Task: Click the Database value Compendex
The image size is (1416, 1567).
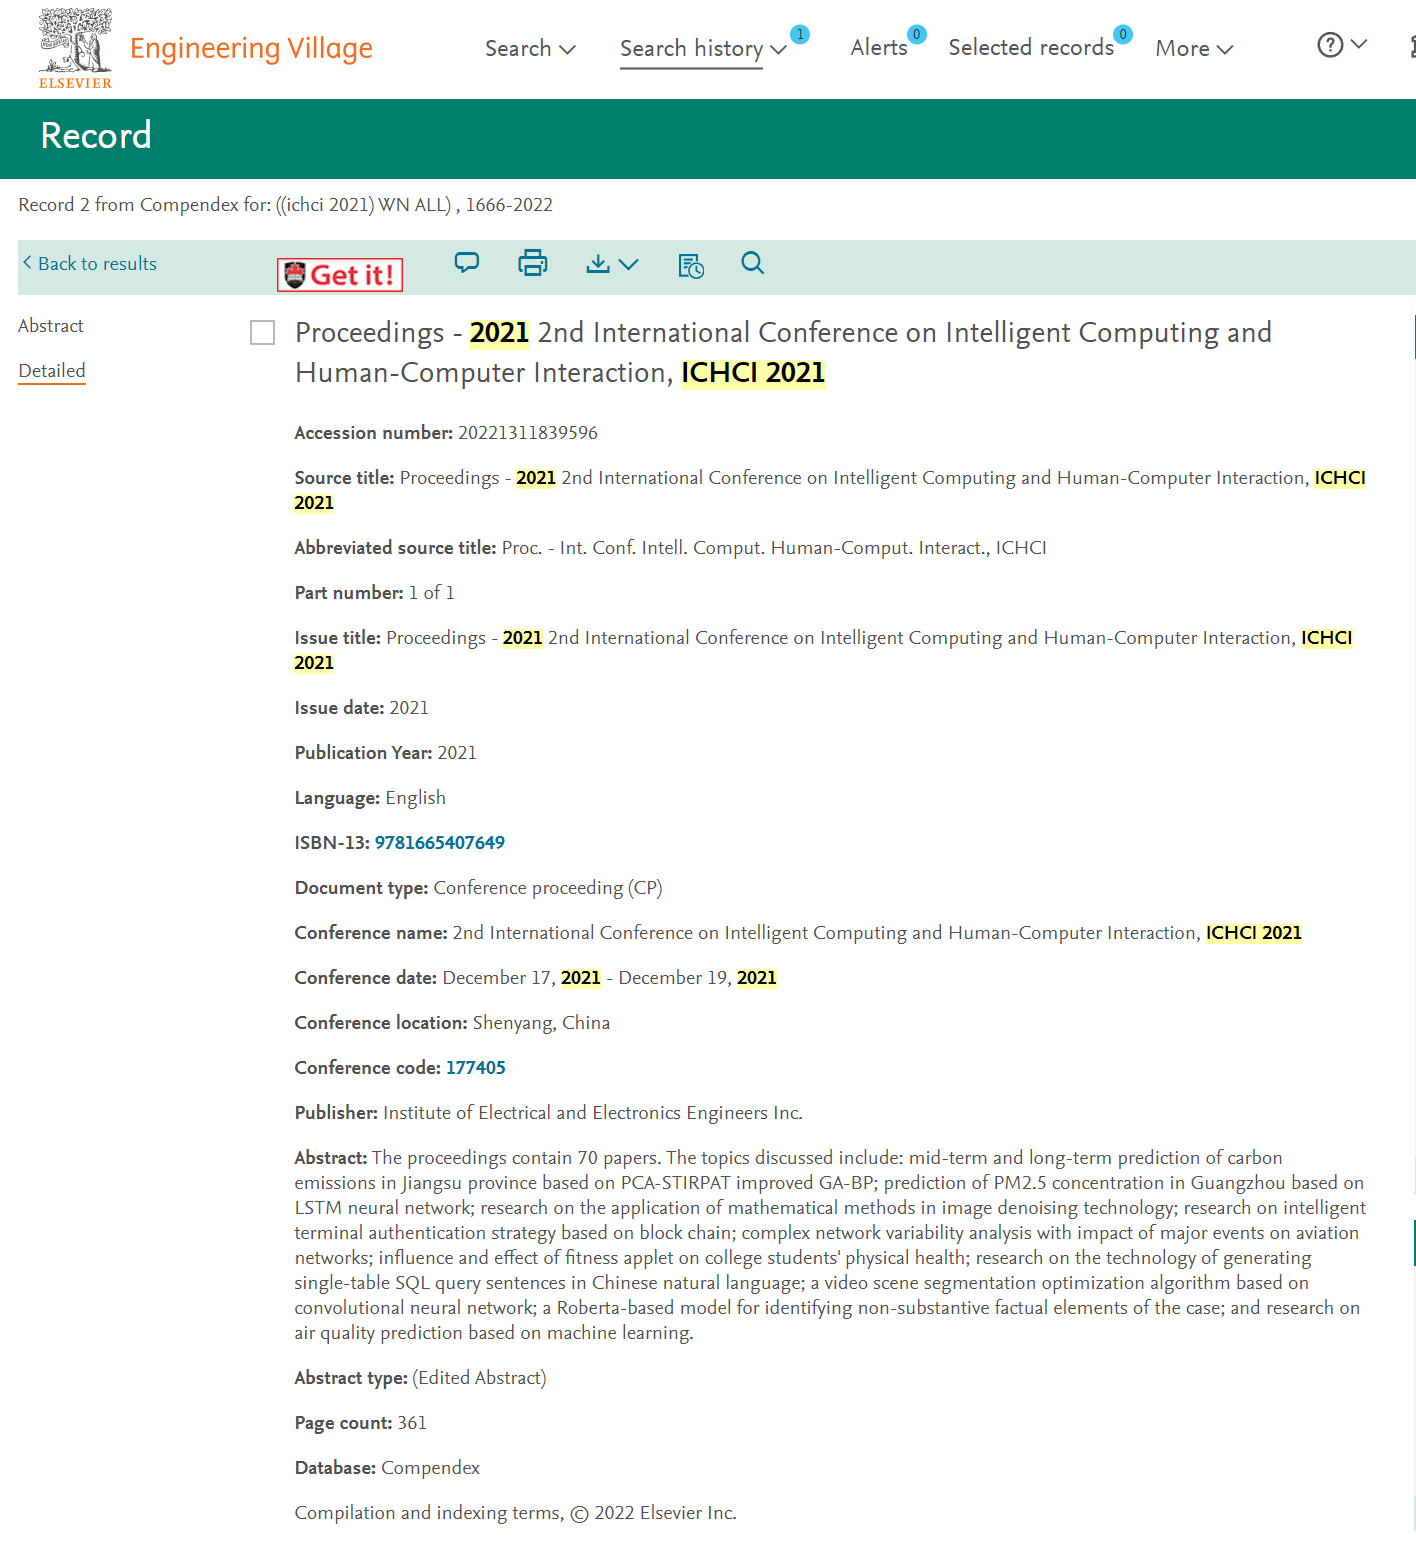Action: click(431, 1468)
